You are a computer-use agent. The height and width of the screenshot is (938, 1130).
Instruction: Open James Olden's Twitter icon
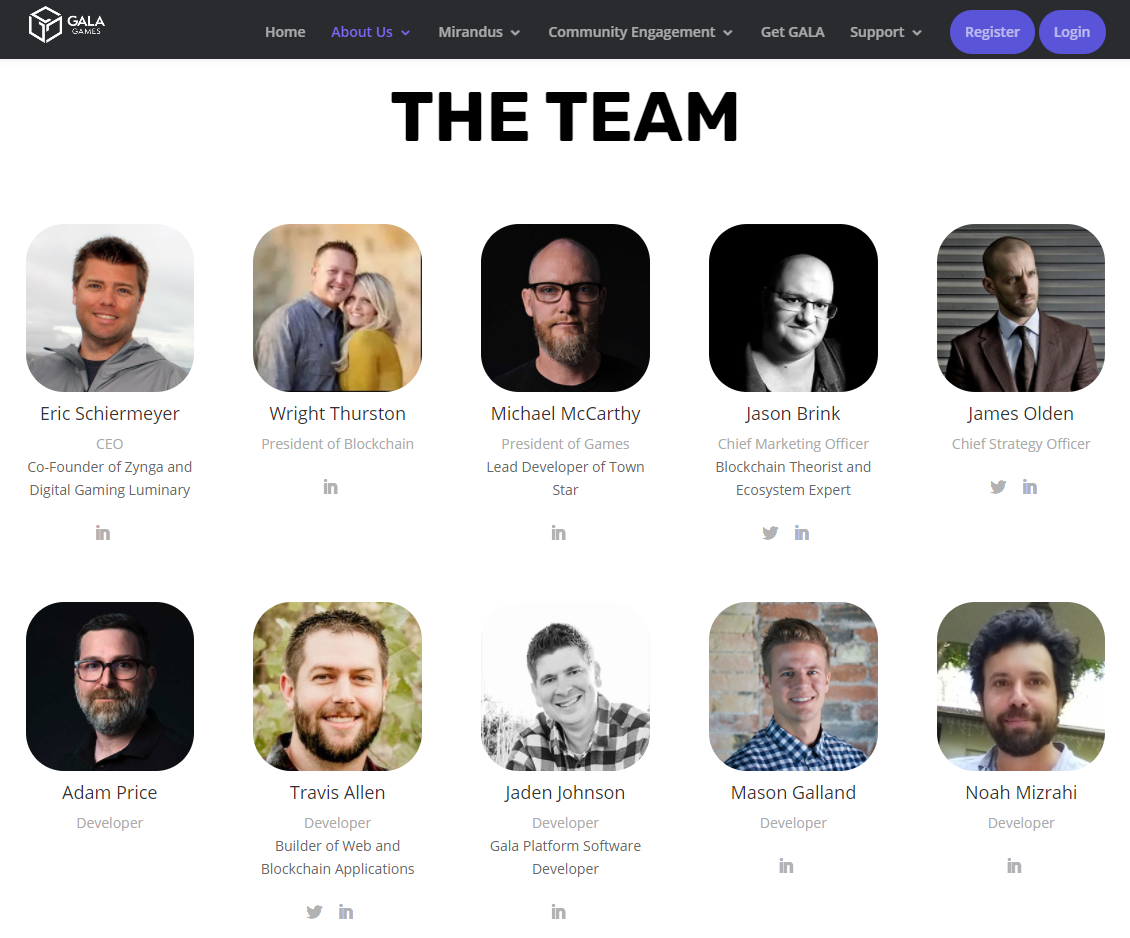(x=998, y=487)
